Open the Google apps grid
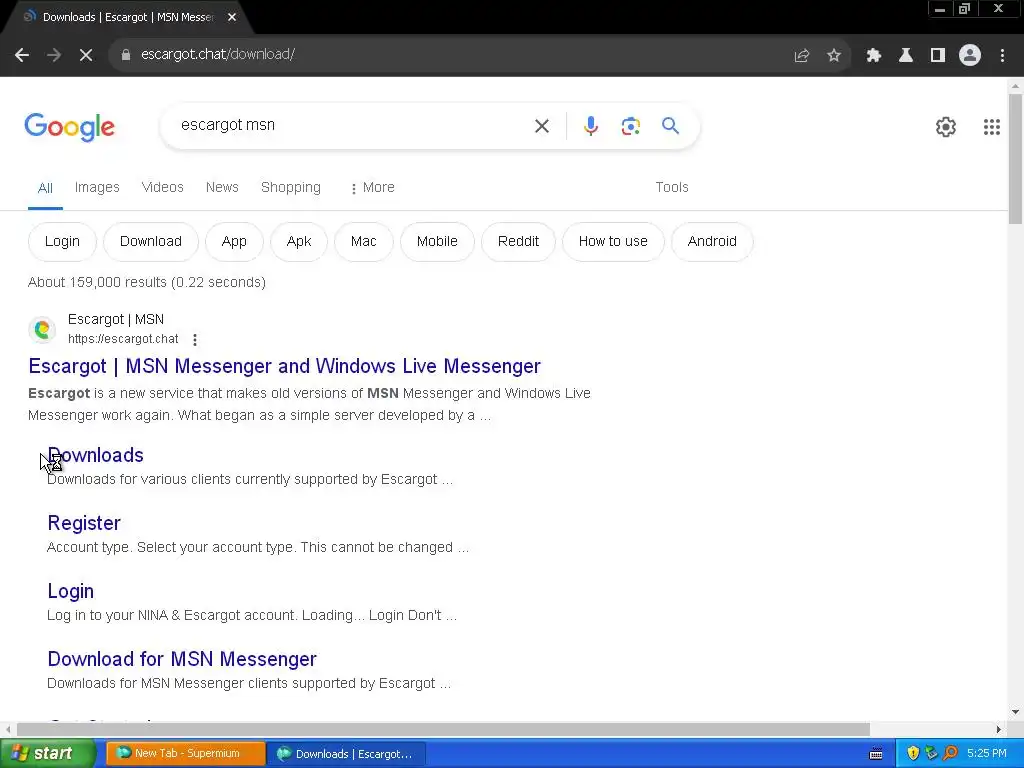 click(991, 127)
